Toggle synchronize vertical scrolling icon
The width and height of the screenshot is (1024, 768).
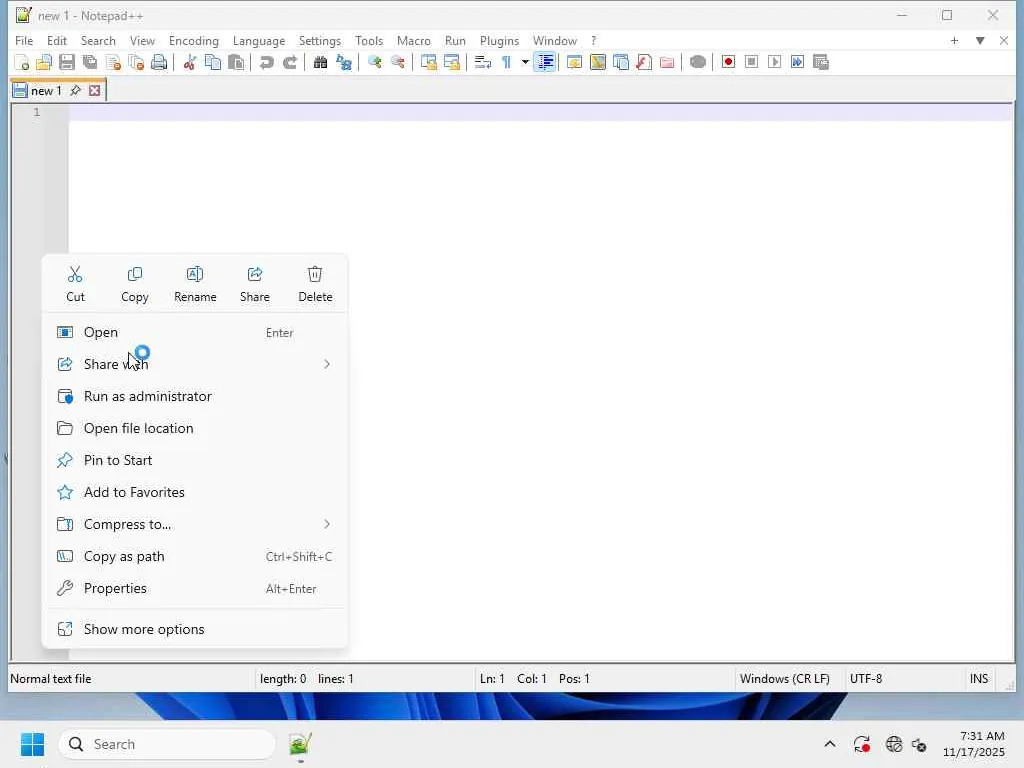[428, 63]
